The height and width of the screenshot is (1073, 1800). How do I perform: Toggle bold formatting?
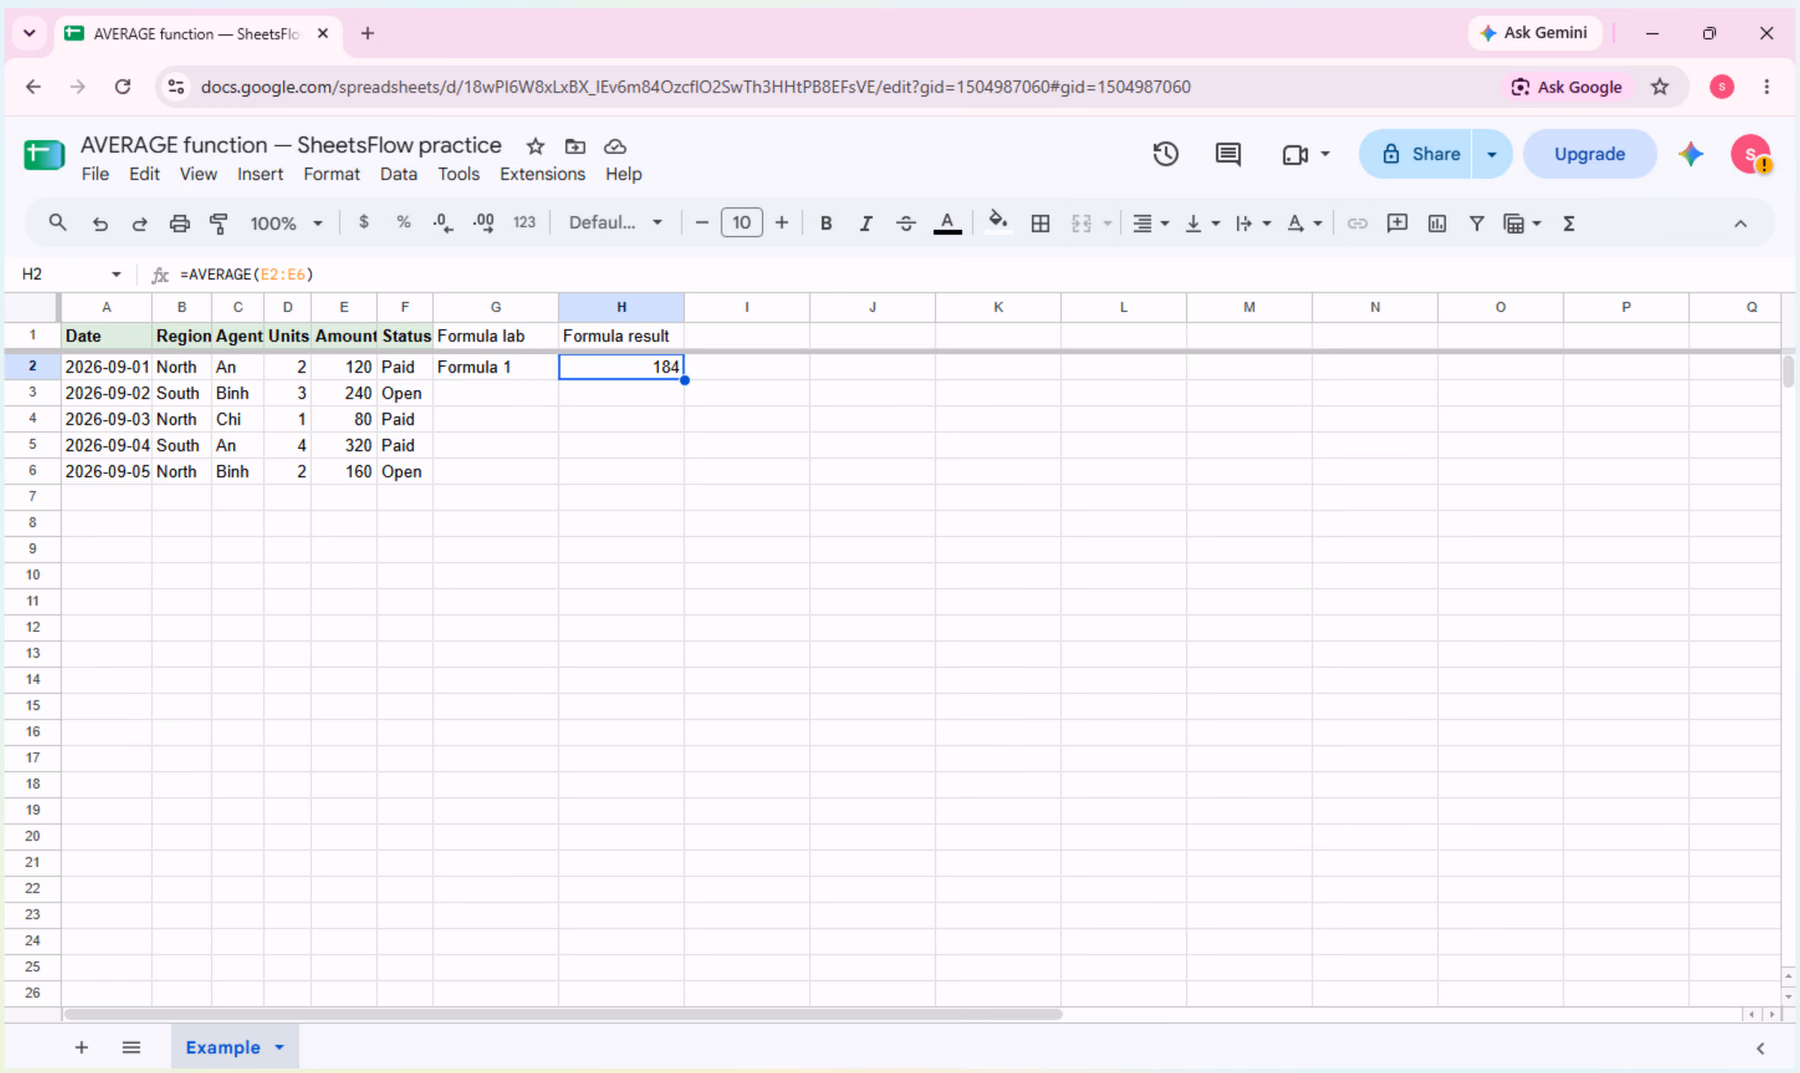click(826, 223)
